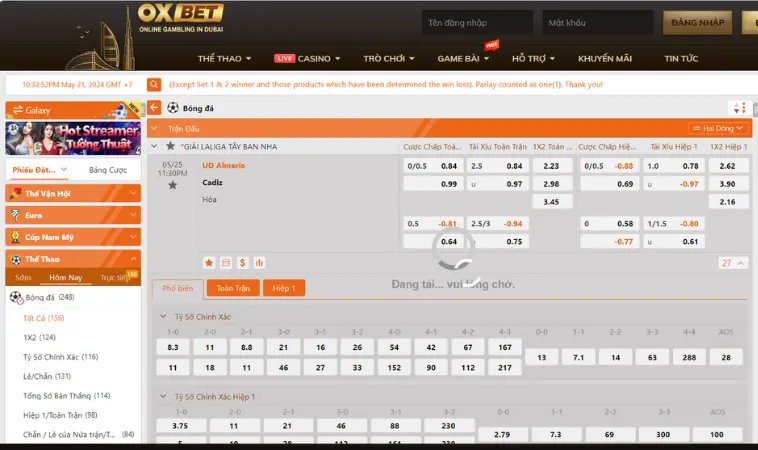758x450 pixels.
Task: Select the Tỷ Số Chính Xác (116) link
Action: [x=60, y=357]
